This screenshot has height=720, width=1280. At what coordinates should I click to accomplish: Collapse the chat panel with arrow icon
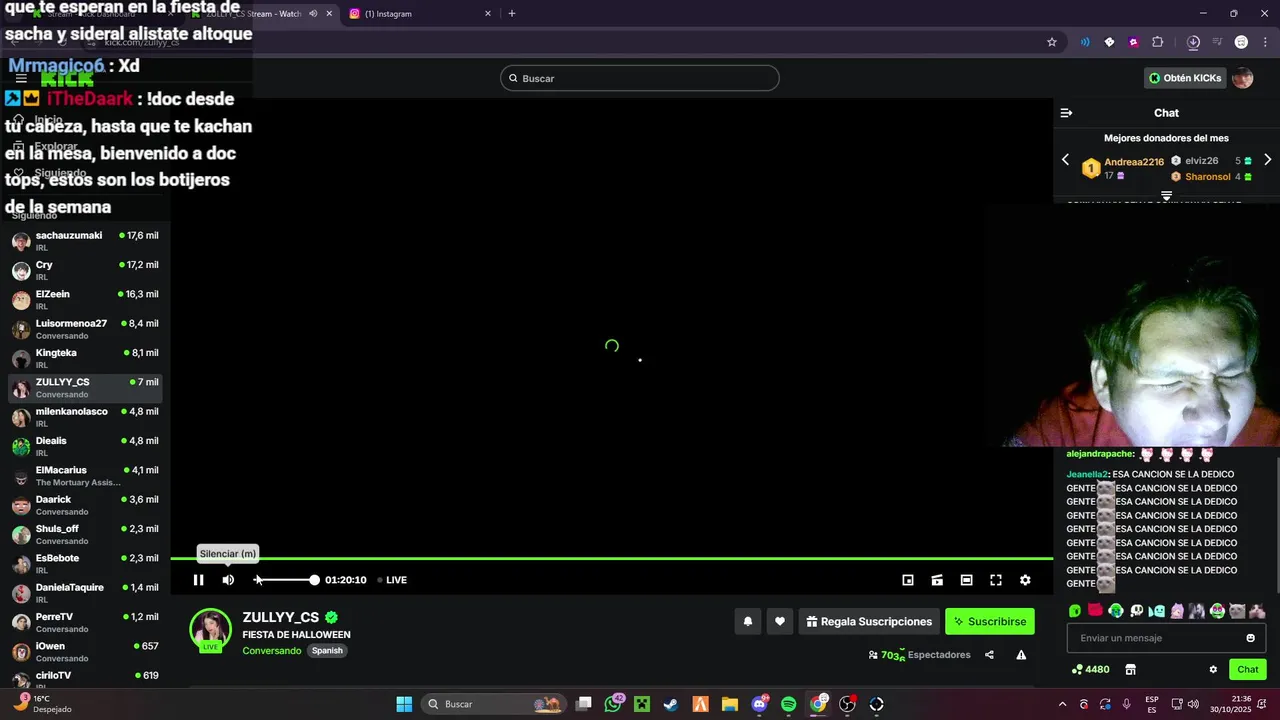point(1066,113)
